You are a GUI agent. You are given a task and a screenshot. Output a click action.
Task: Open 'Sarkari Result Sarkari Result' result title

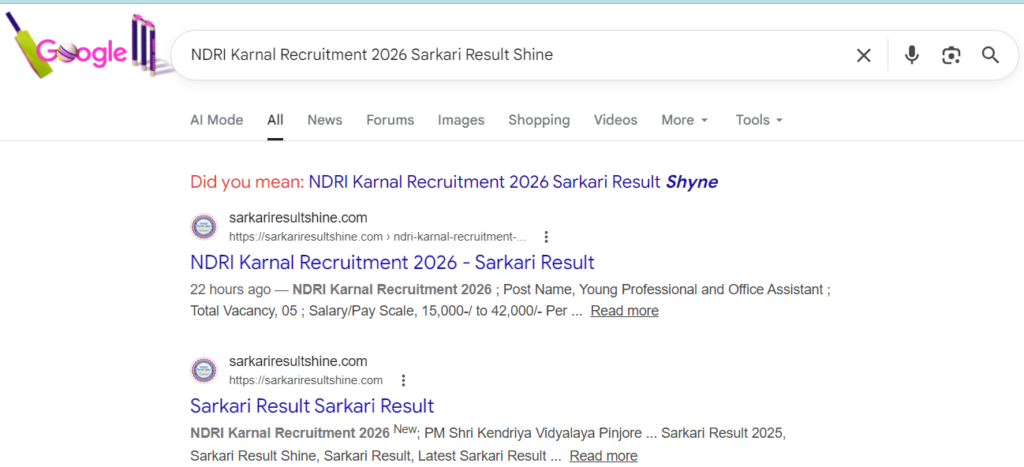(x=311, y=406)
